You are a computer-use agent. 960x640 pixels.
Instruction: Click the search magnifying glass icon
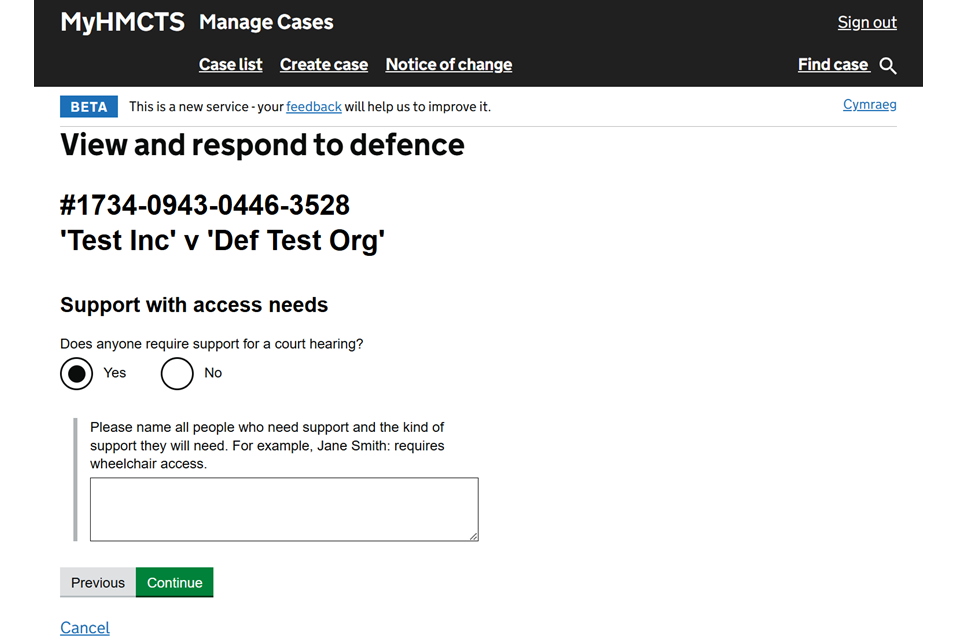(888, 66)
